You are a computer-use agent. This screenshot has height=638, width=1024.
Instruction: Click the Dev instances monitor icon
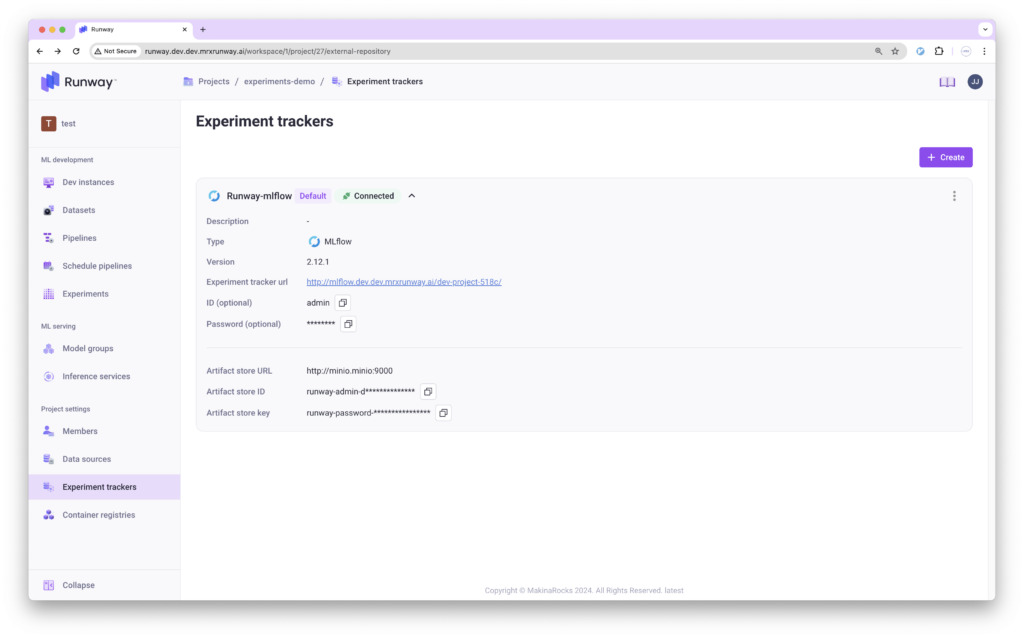pyautogui.click(x=48, y=182)
